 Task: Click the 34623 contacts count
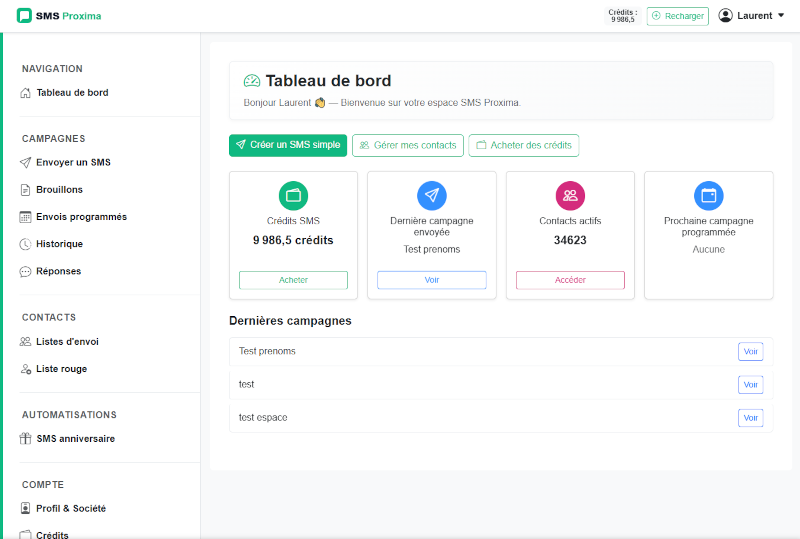click(x=570, y=240)
